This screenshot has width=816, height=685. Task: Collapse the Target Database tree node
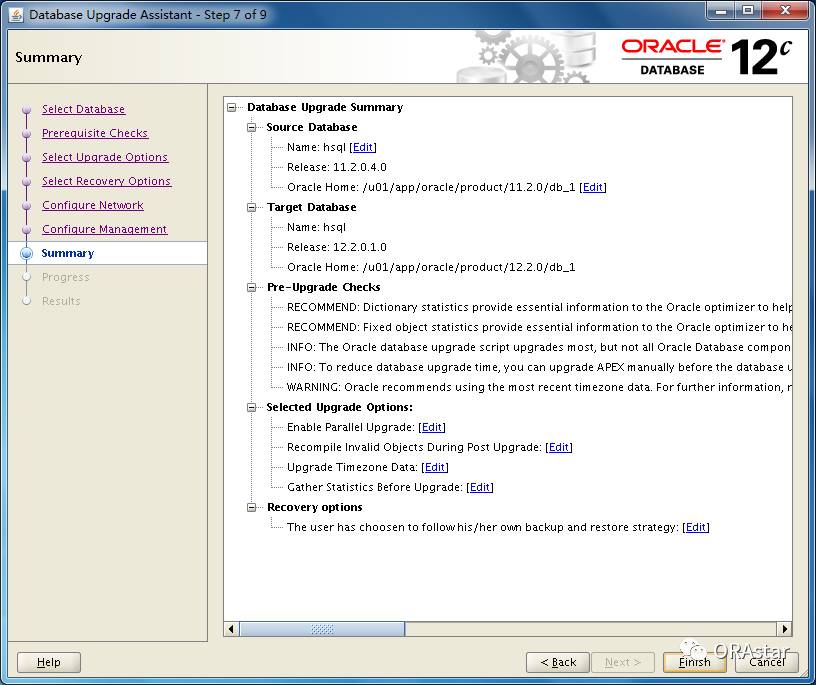tap(252, 208)
